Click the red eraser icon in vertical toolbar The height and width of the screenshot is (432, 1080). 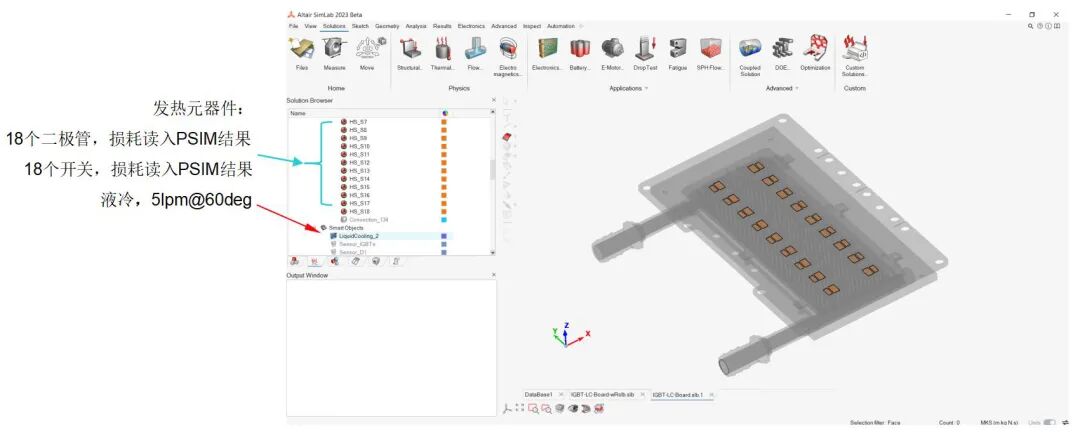click(x=509, y=137)
